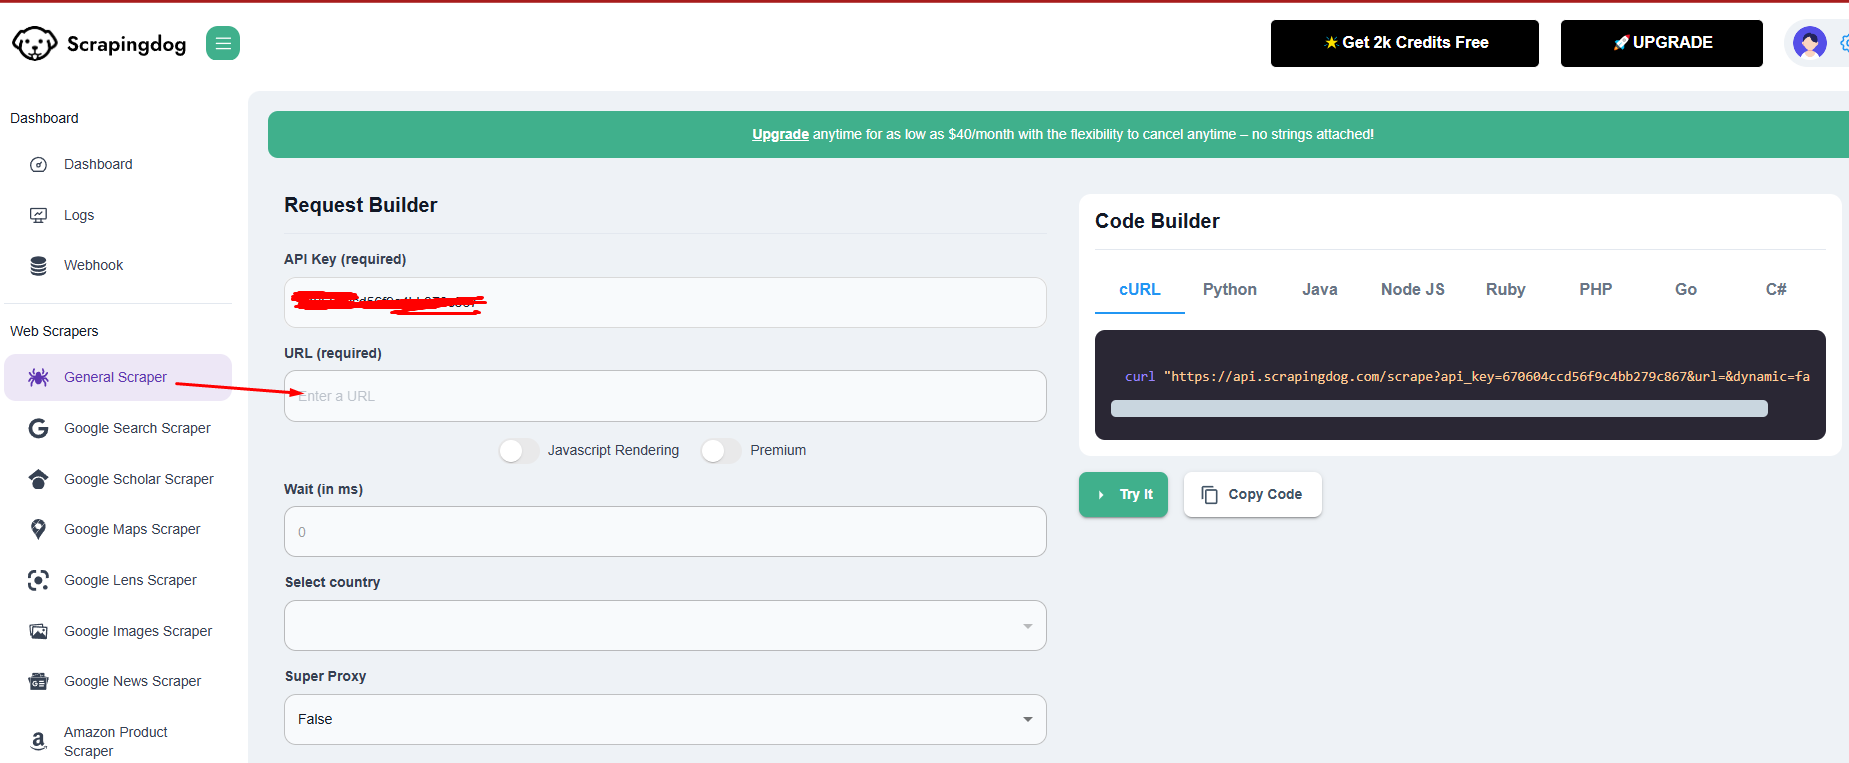This screenshot has height=763, width=1849.
Task: Open Google Images Scraper
Action: (x=118, y=631)
